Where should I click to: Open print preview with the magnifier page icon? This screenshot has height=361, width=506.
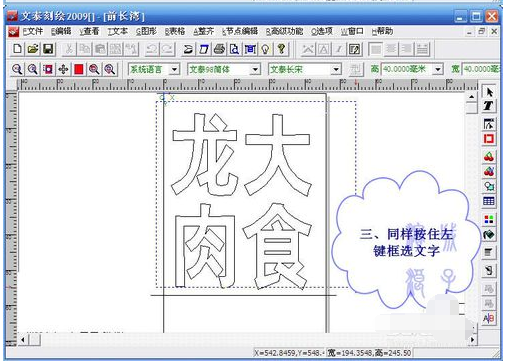tap(235, 49)
